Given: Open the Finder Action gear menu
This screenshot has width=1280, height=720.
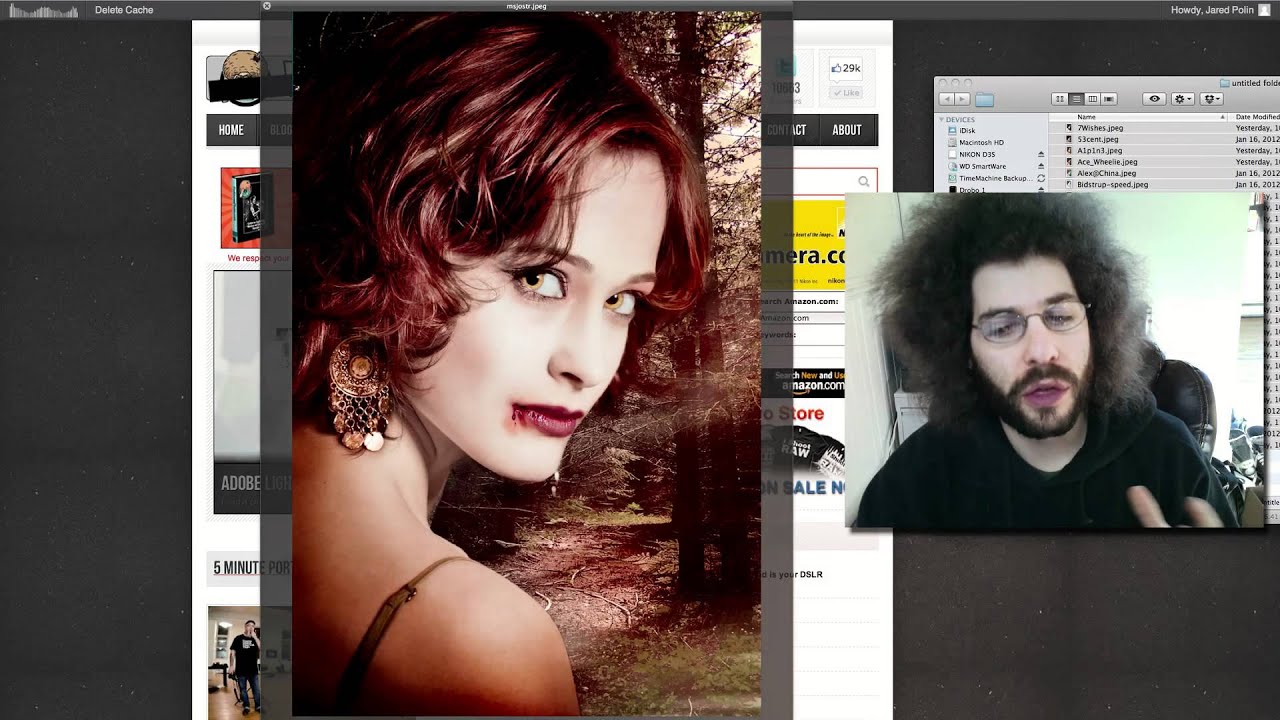Looking at the screenshot, I should [1183, 99].
